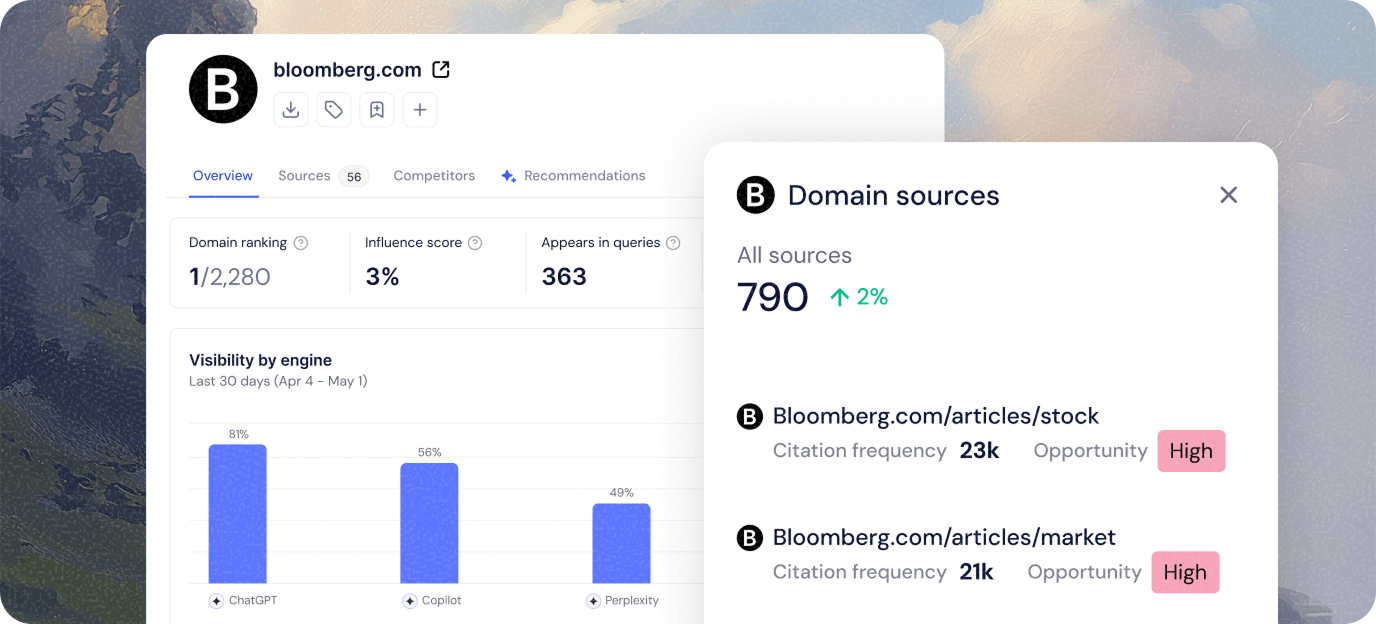The height and width of the screenshot is (624, 1376).
Task: Click High opportunity badge for articles/market
Action: (x=1185, y=572)
